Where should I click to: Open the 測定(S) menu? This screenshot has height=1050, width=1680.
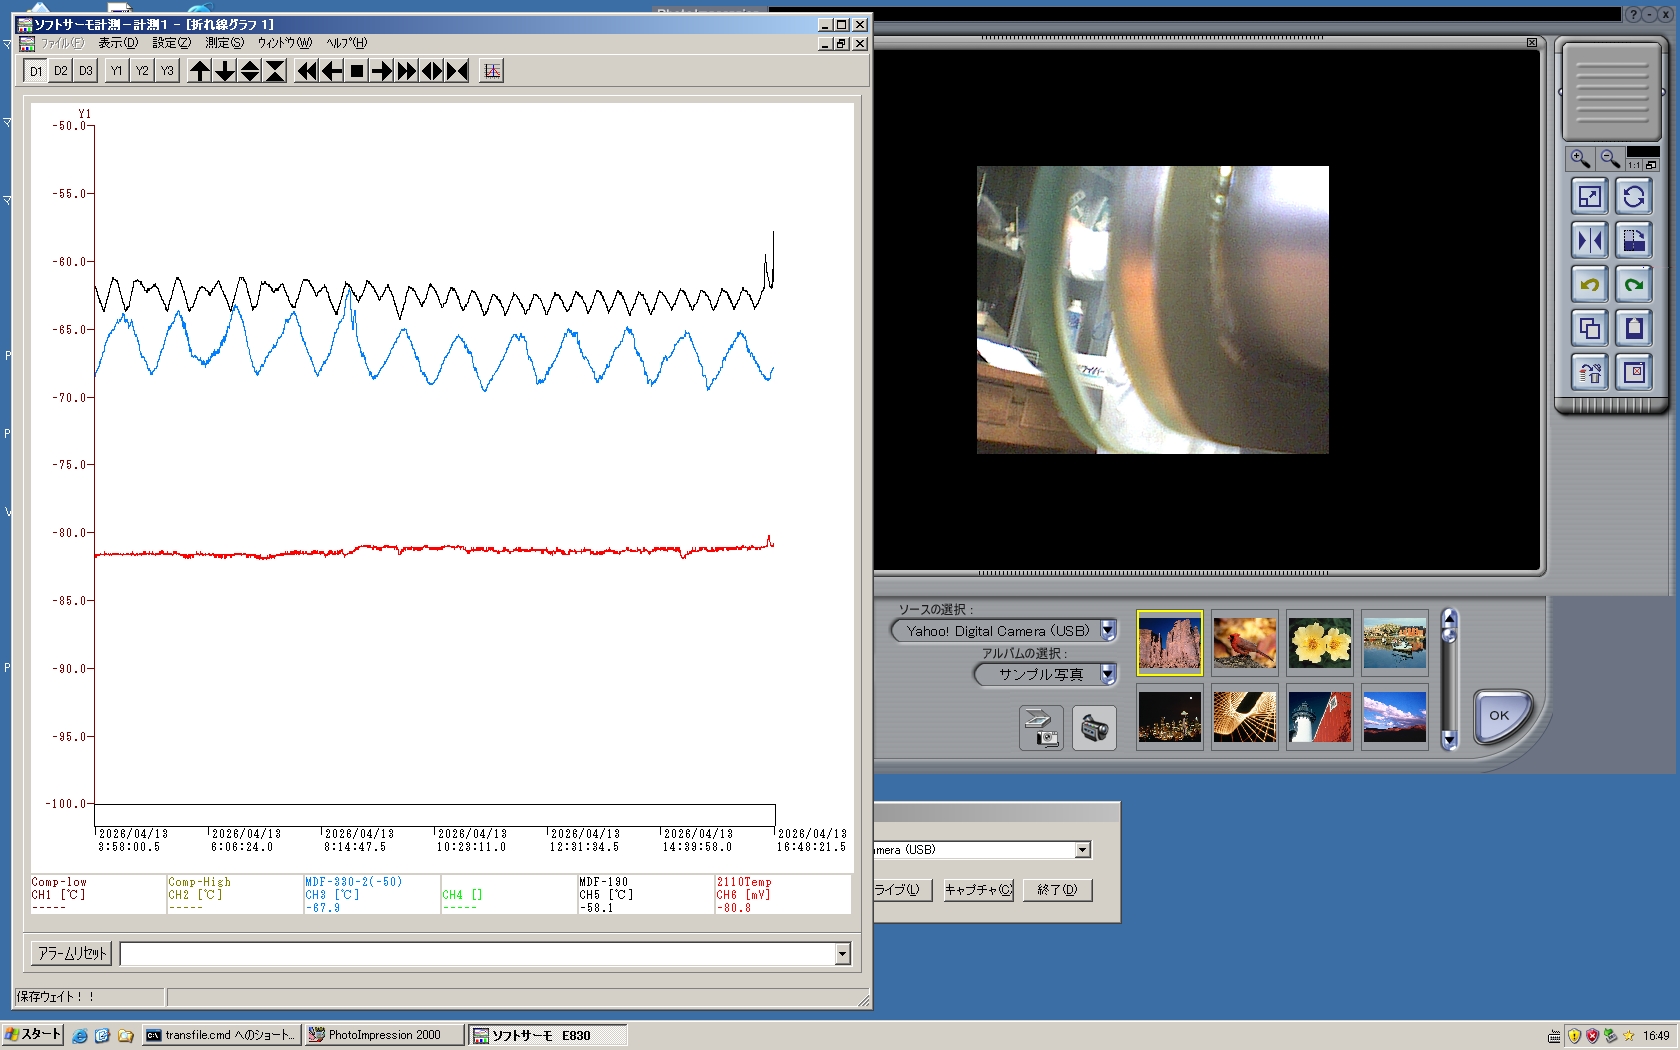coord(224,43)
